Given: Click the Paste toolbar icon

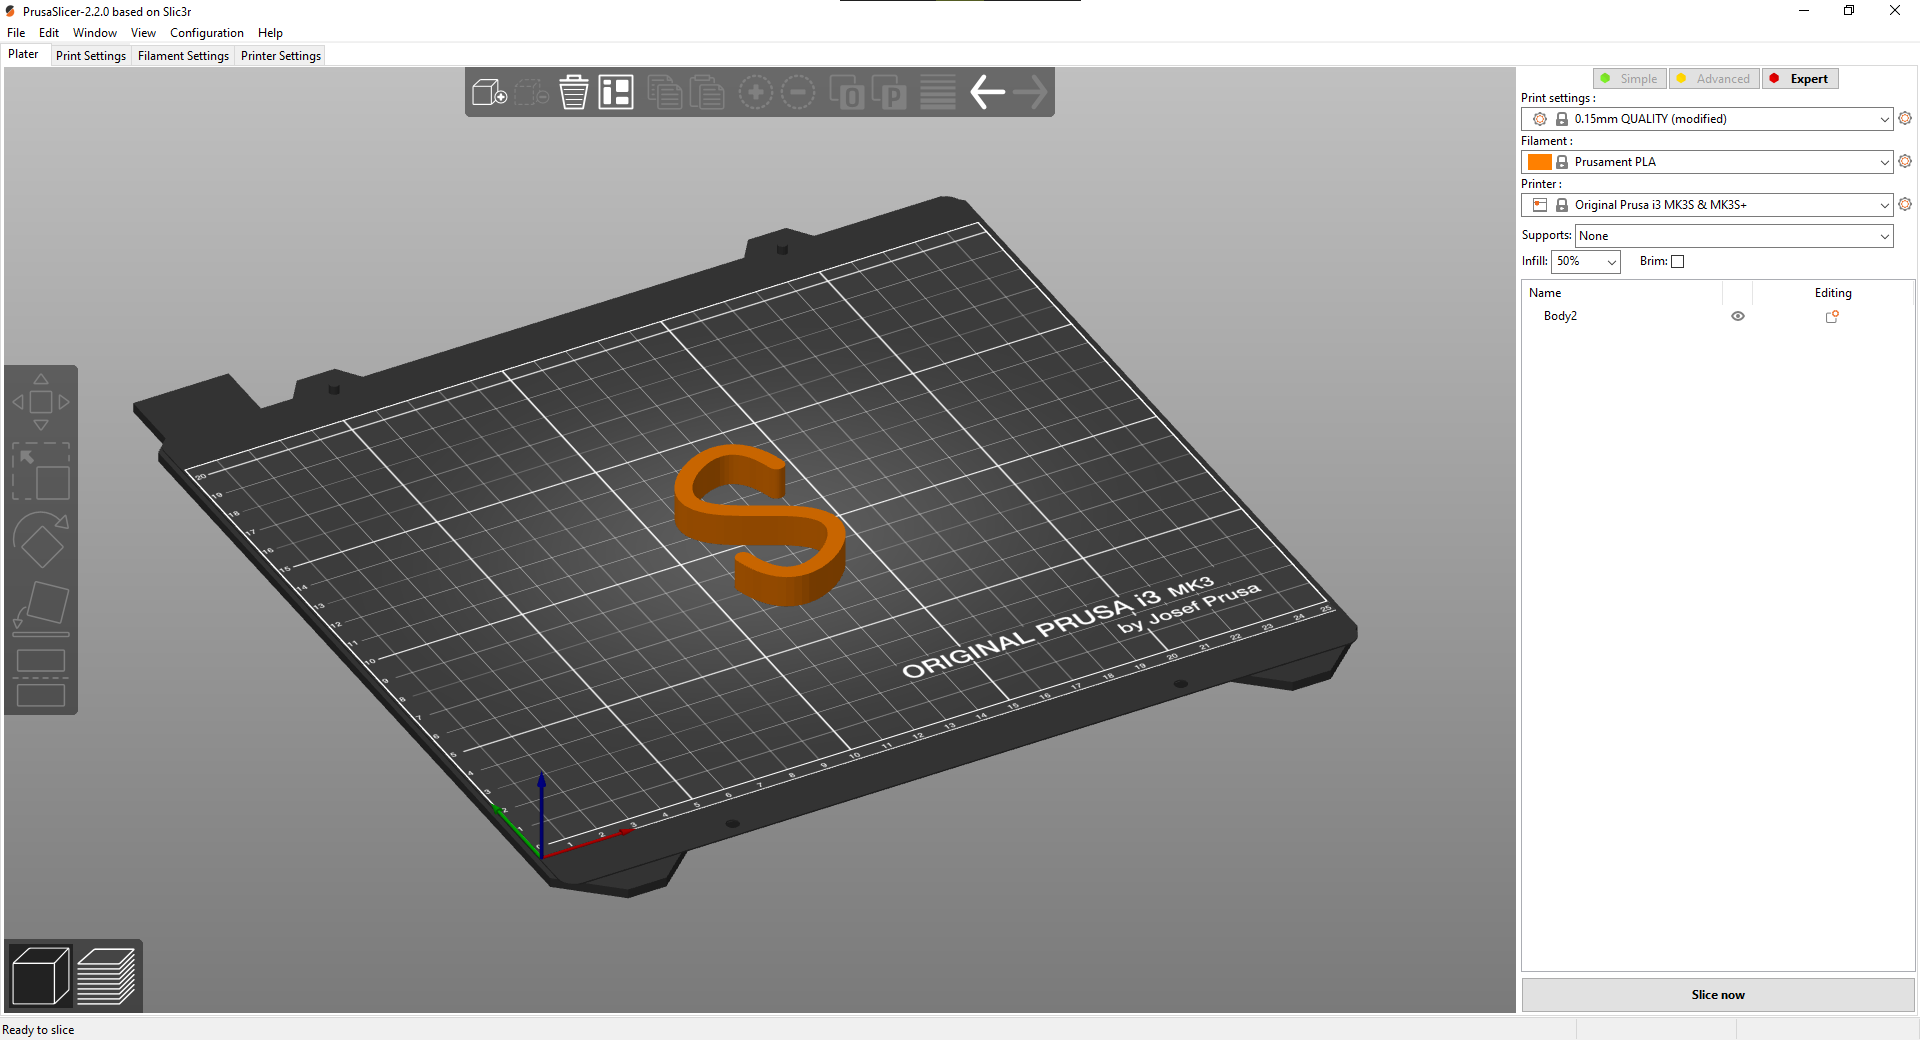Looking at the screenshot, I should point(706,93).
